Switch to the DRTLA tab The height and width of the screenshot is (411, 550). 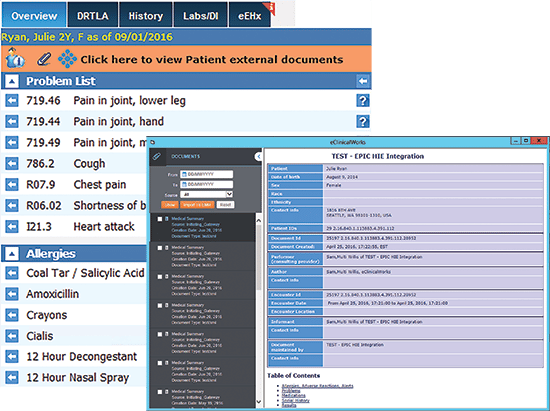tap(93, 15)
